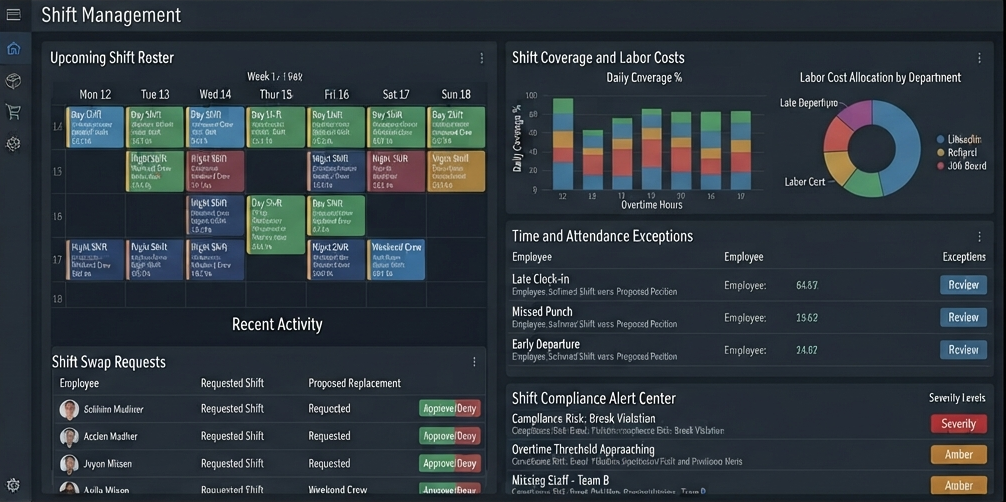Open the hamburger menu icon
Viewport: 1006px width, 502px height.
(13, 15)
